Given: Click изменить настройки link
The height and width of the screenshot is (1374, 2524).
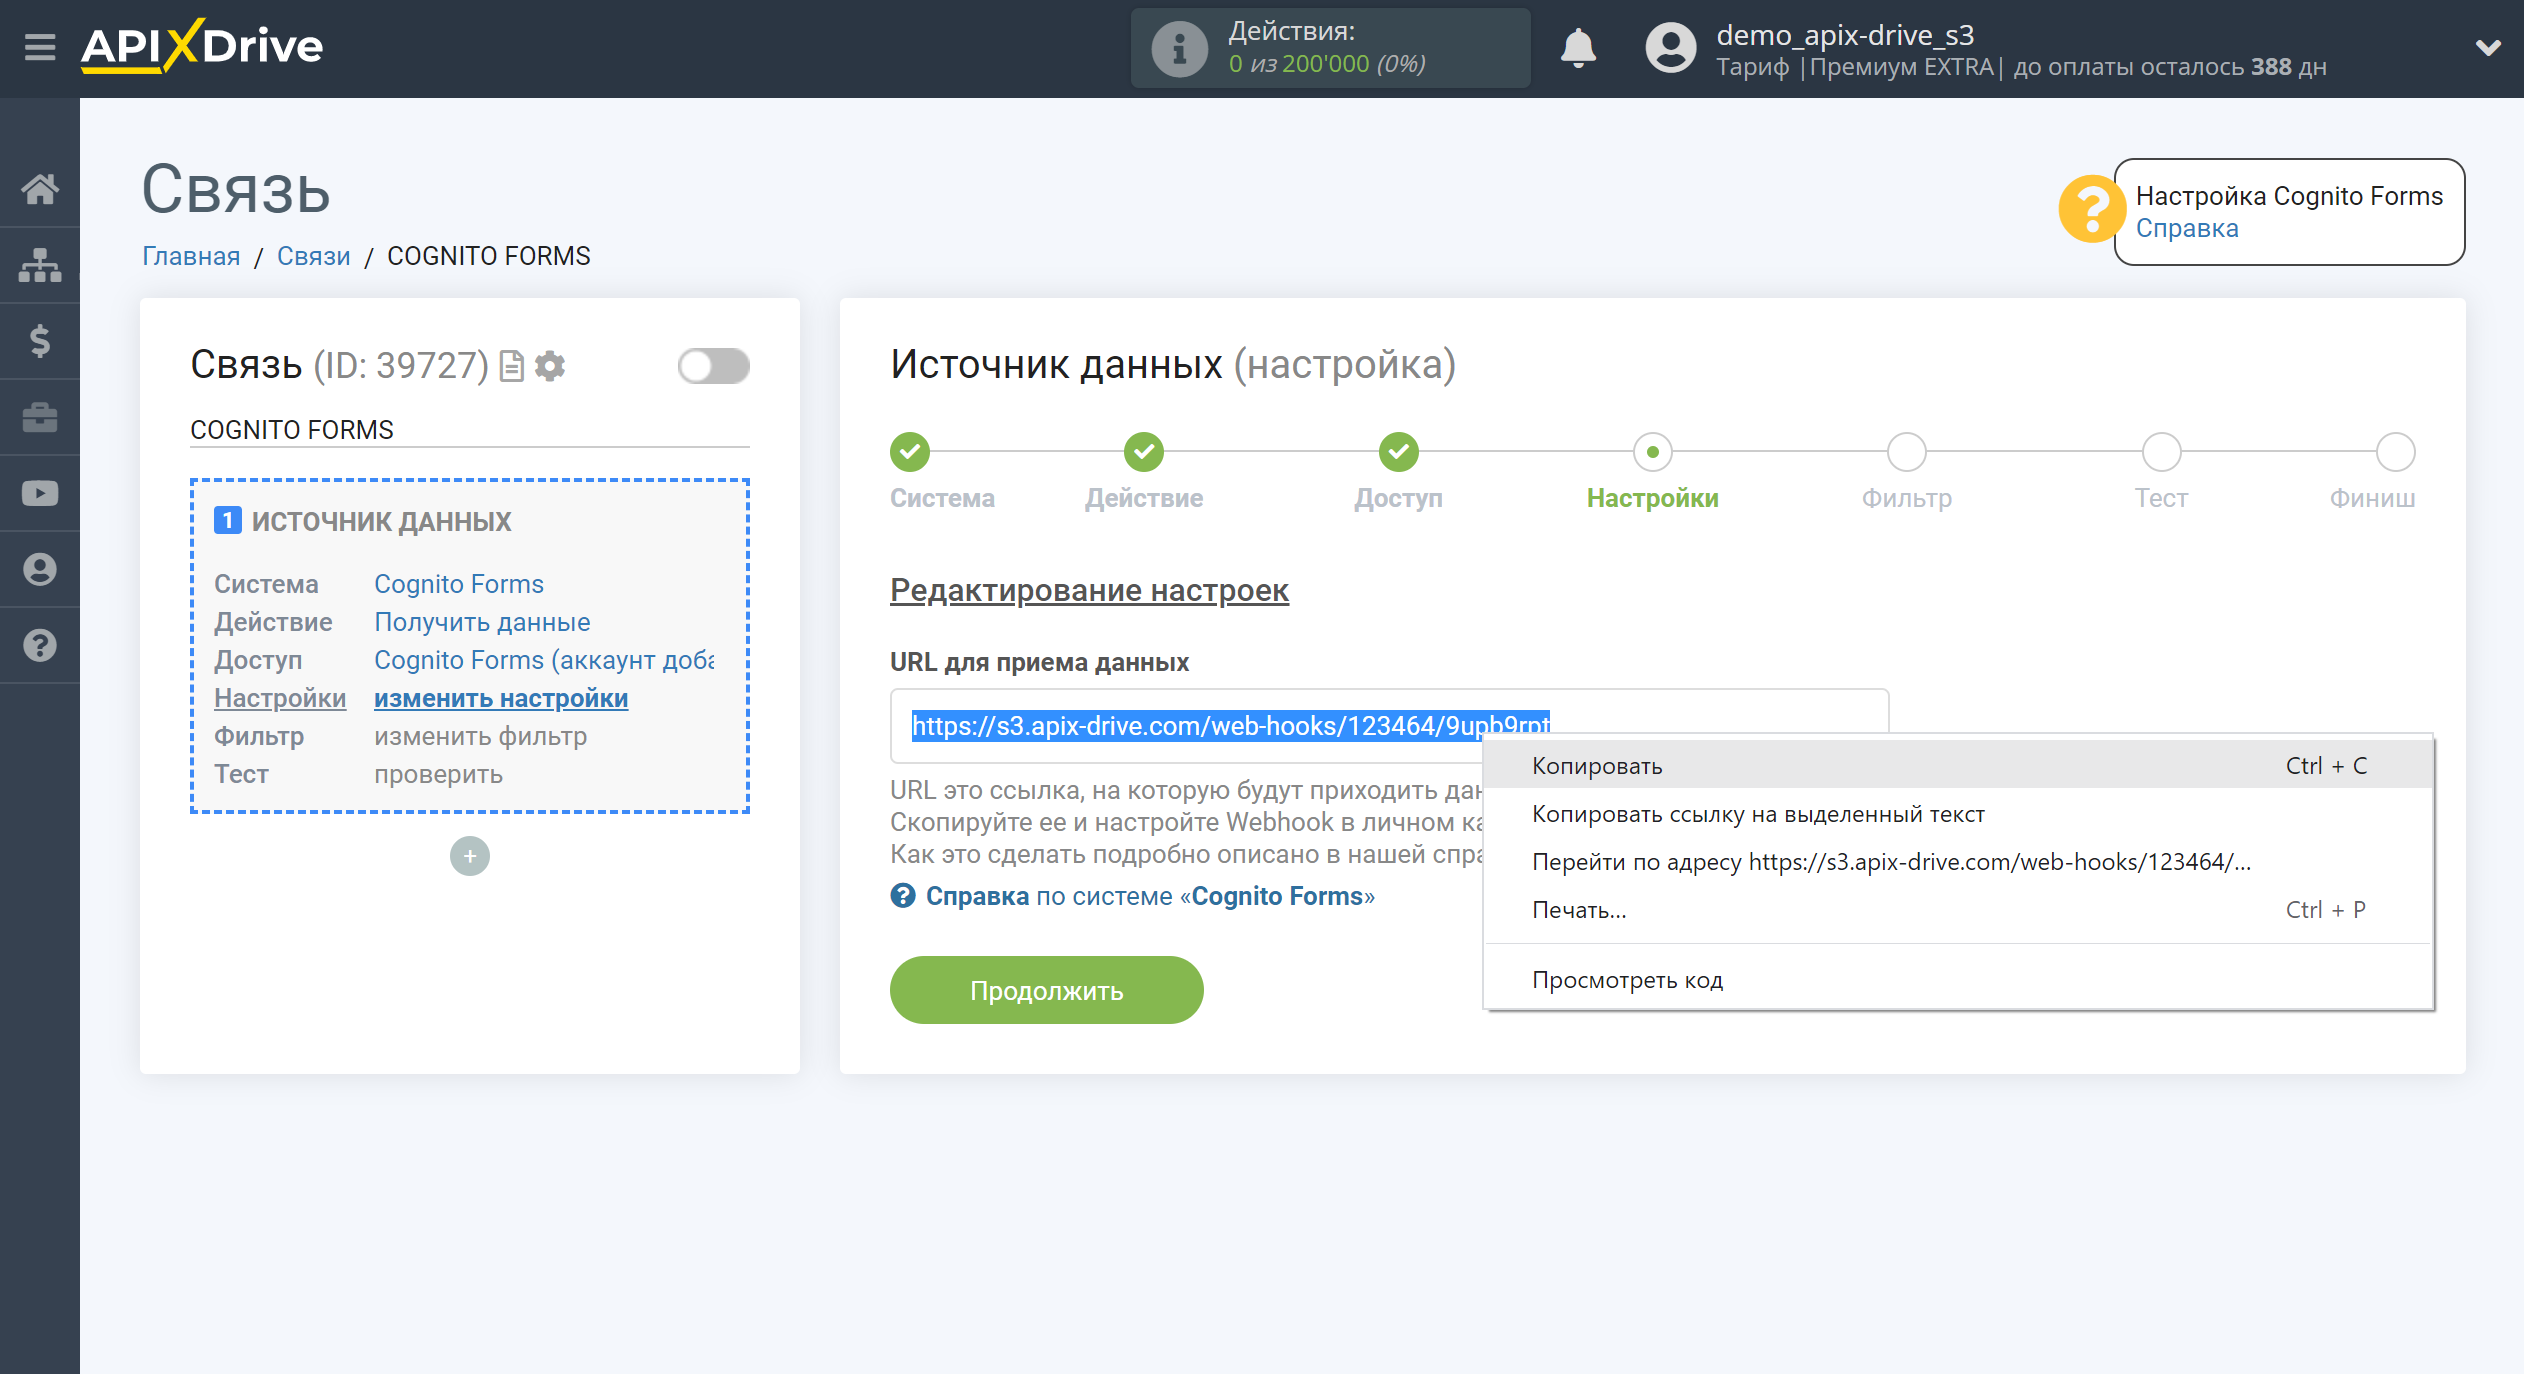Looking at the screenshot, I should point(501,698).
